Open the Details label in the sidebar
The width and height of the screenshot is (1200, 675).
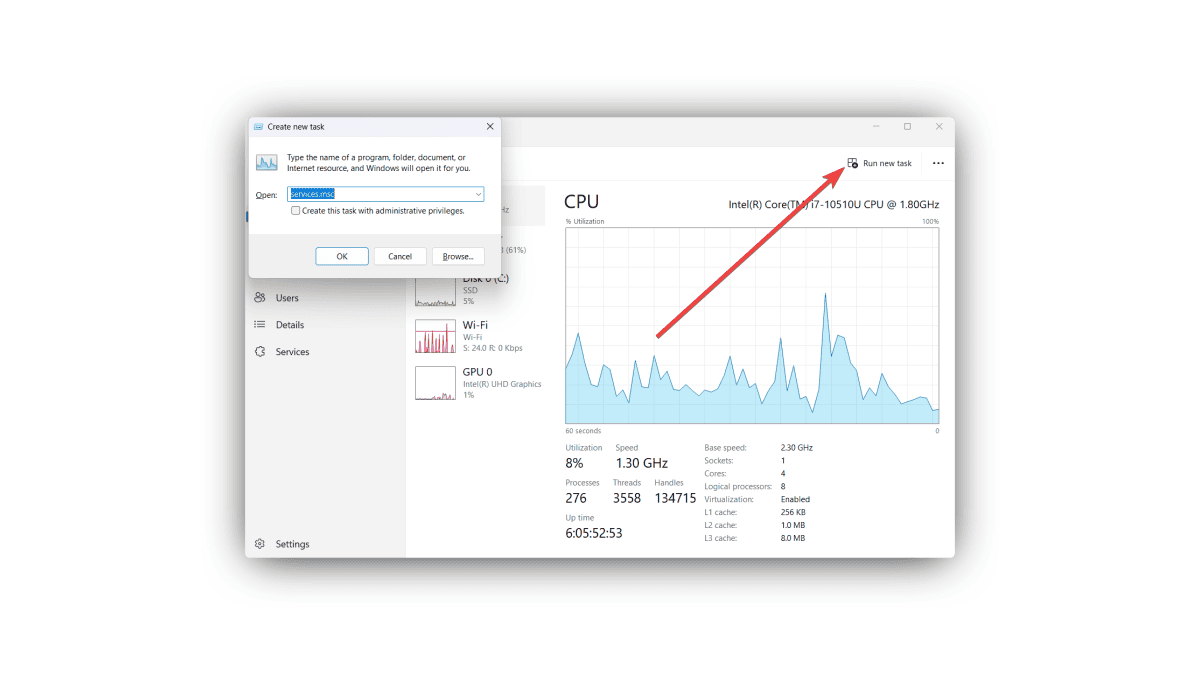pyautogui.click(x=290, y=325)
